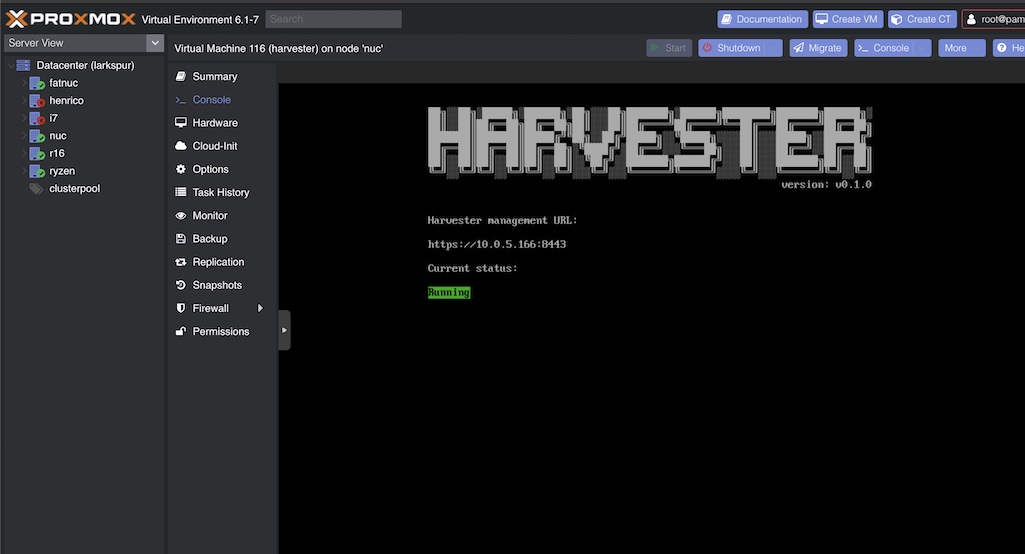Click the Summary book icon

coord(181,77)
